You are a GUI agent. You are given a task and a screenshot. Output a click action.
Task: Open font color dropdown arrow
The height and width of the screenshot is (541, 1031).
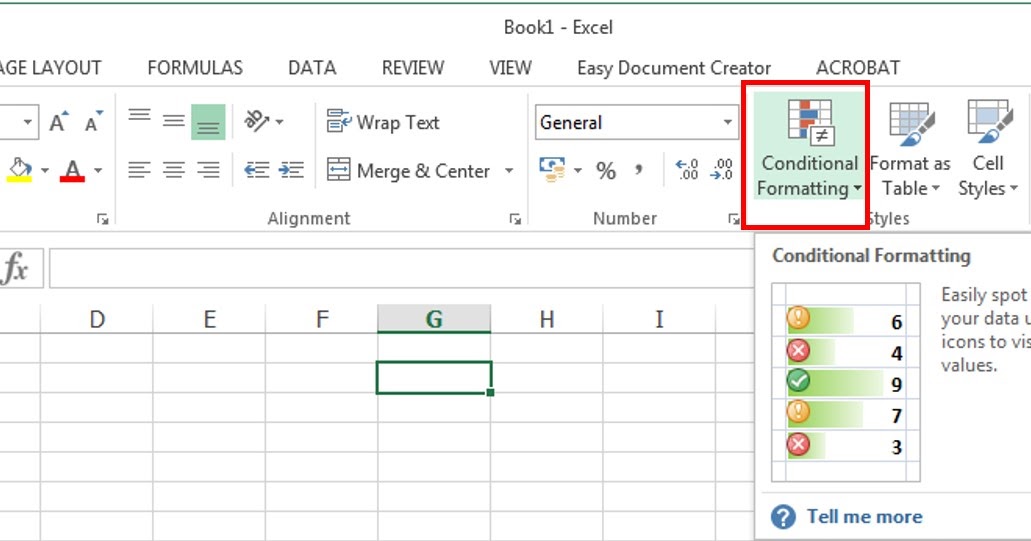(x=98, y=171)
